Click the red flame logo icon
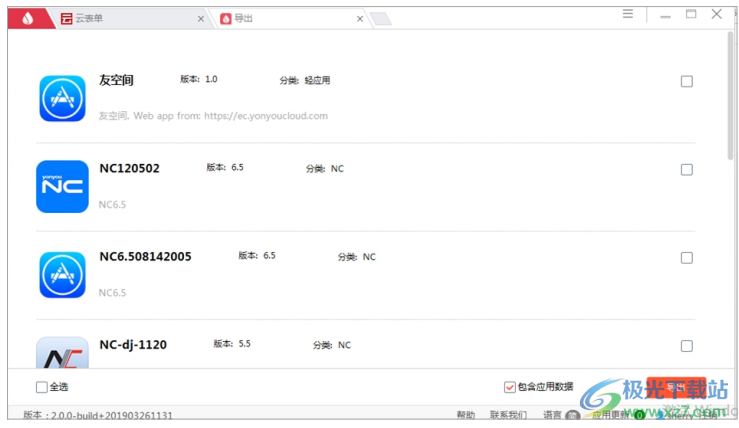The width and height of the screenshot is (739, 428). [x=28, y=18]
